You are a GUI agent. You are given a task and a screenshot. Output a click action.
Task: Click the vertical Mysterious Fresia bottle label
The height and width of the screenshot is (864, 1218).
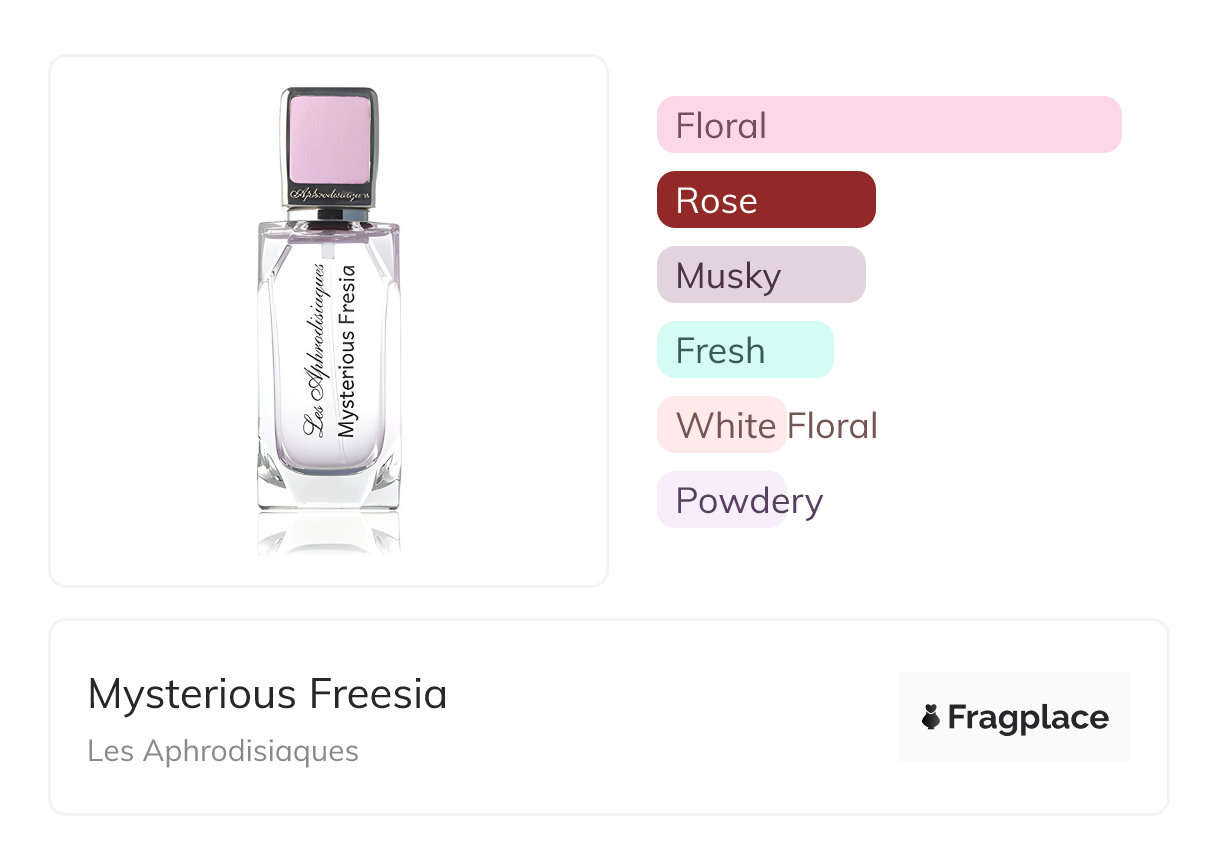[347, 351]
